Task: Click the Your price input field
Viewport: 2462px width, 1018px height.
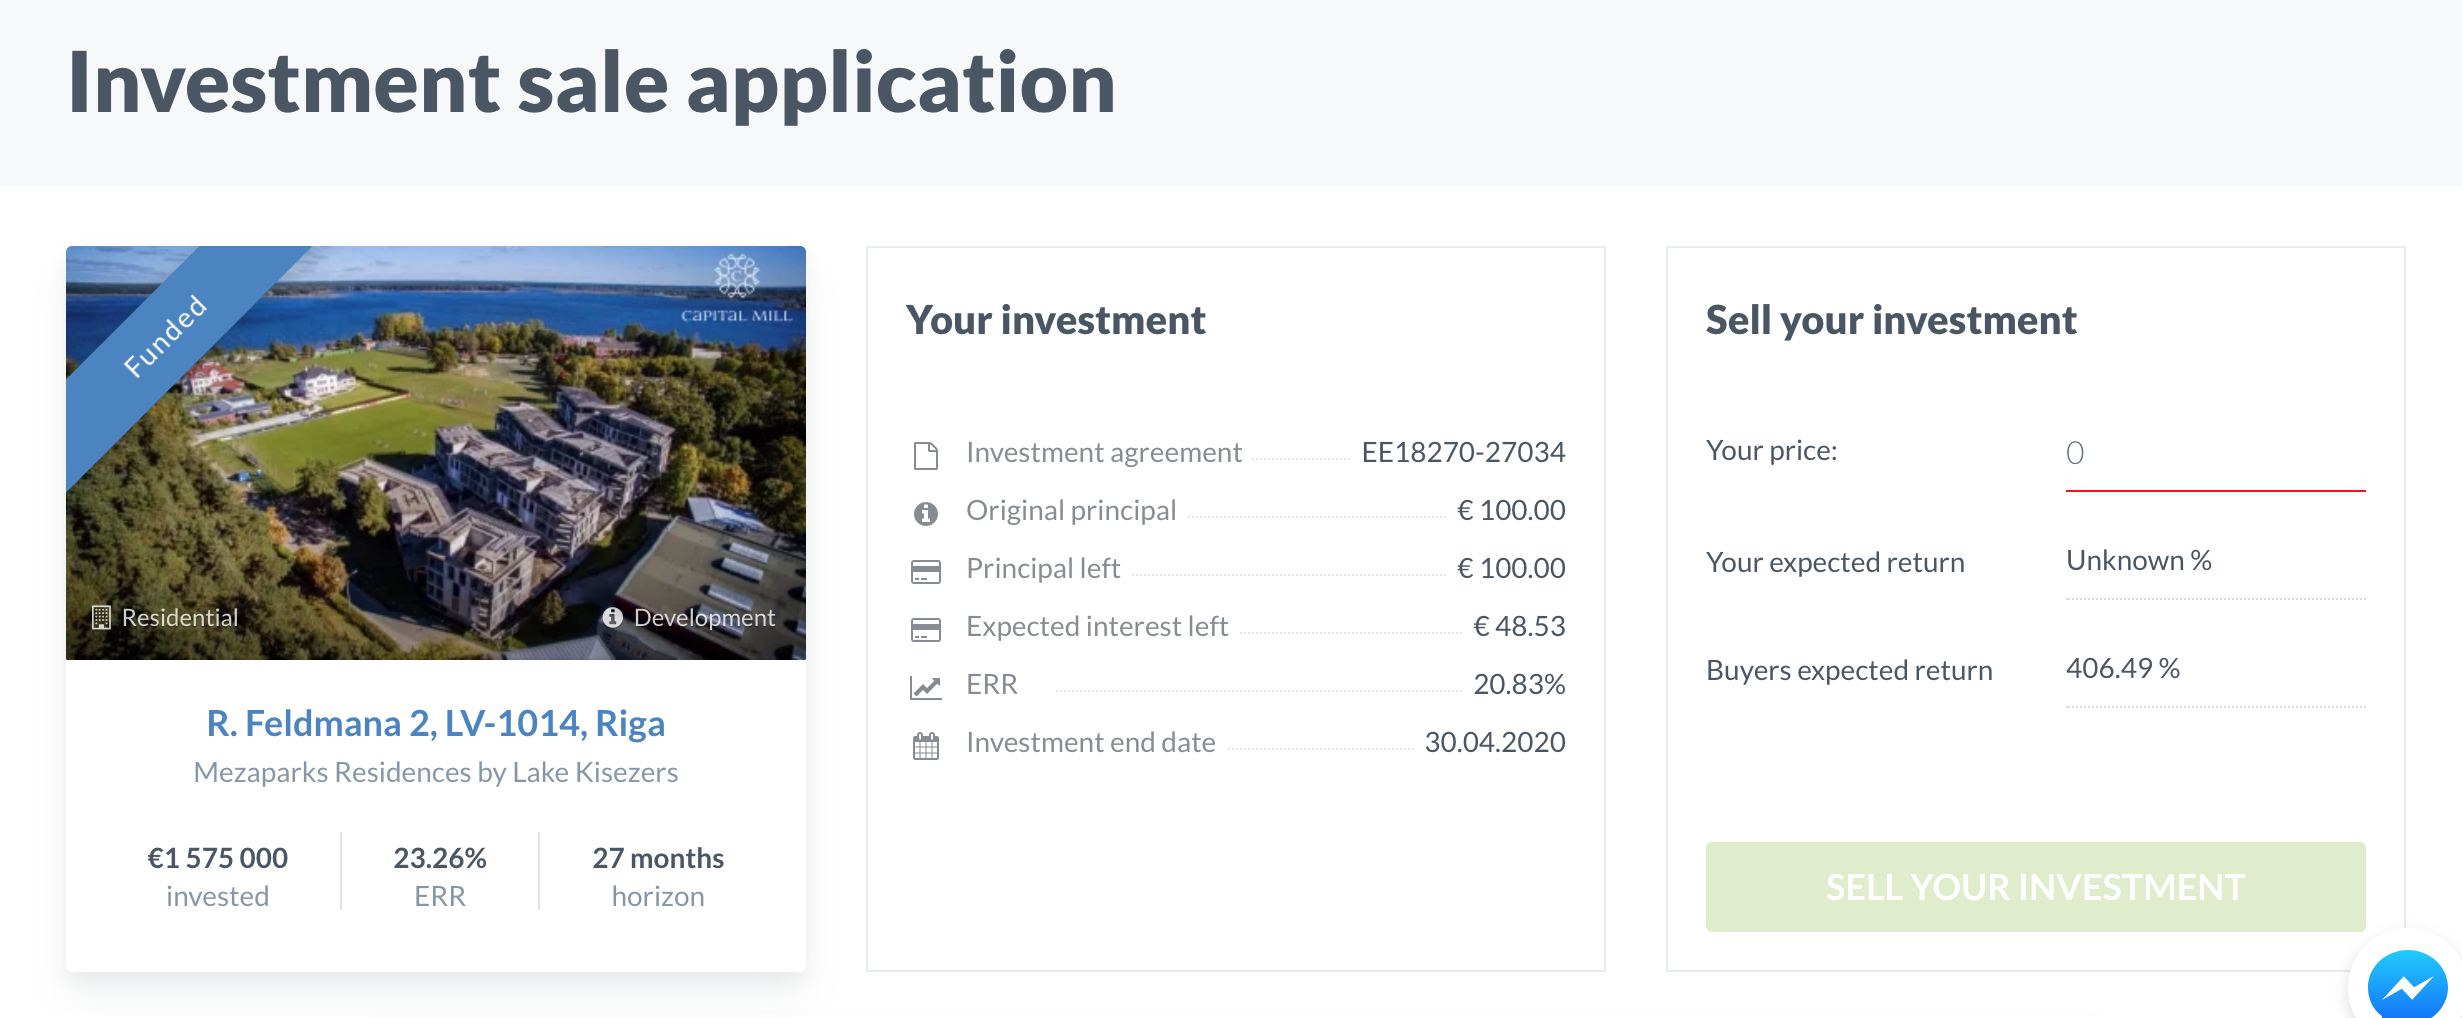Action: click(2215, 454)
